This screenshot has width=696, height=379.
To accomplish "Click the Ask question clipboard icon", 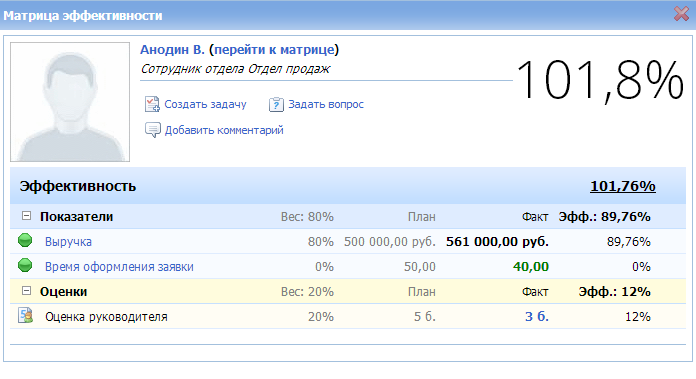I will pyautogui.click(x=276, y=104).
